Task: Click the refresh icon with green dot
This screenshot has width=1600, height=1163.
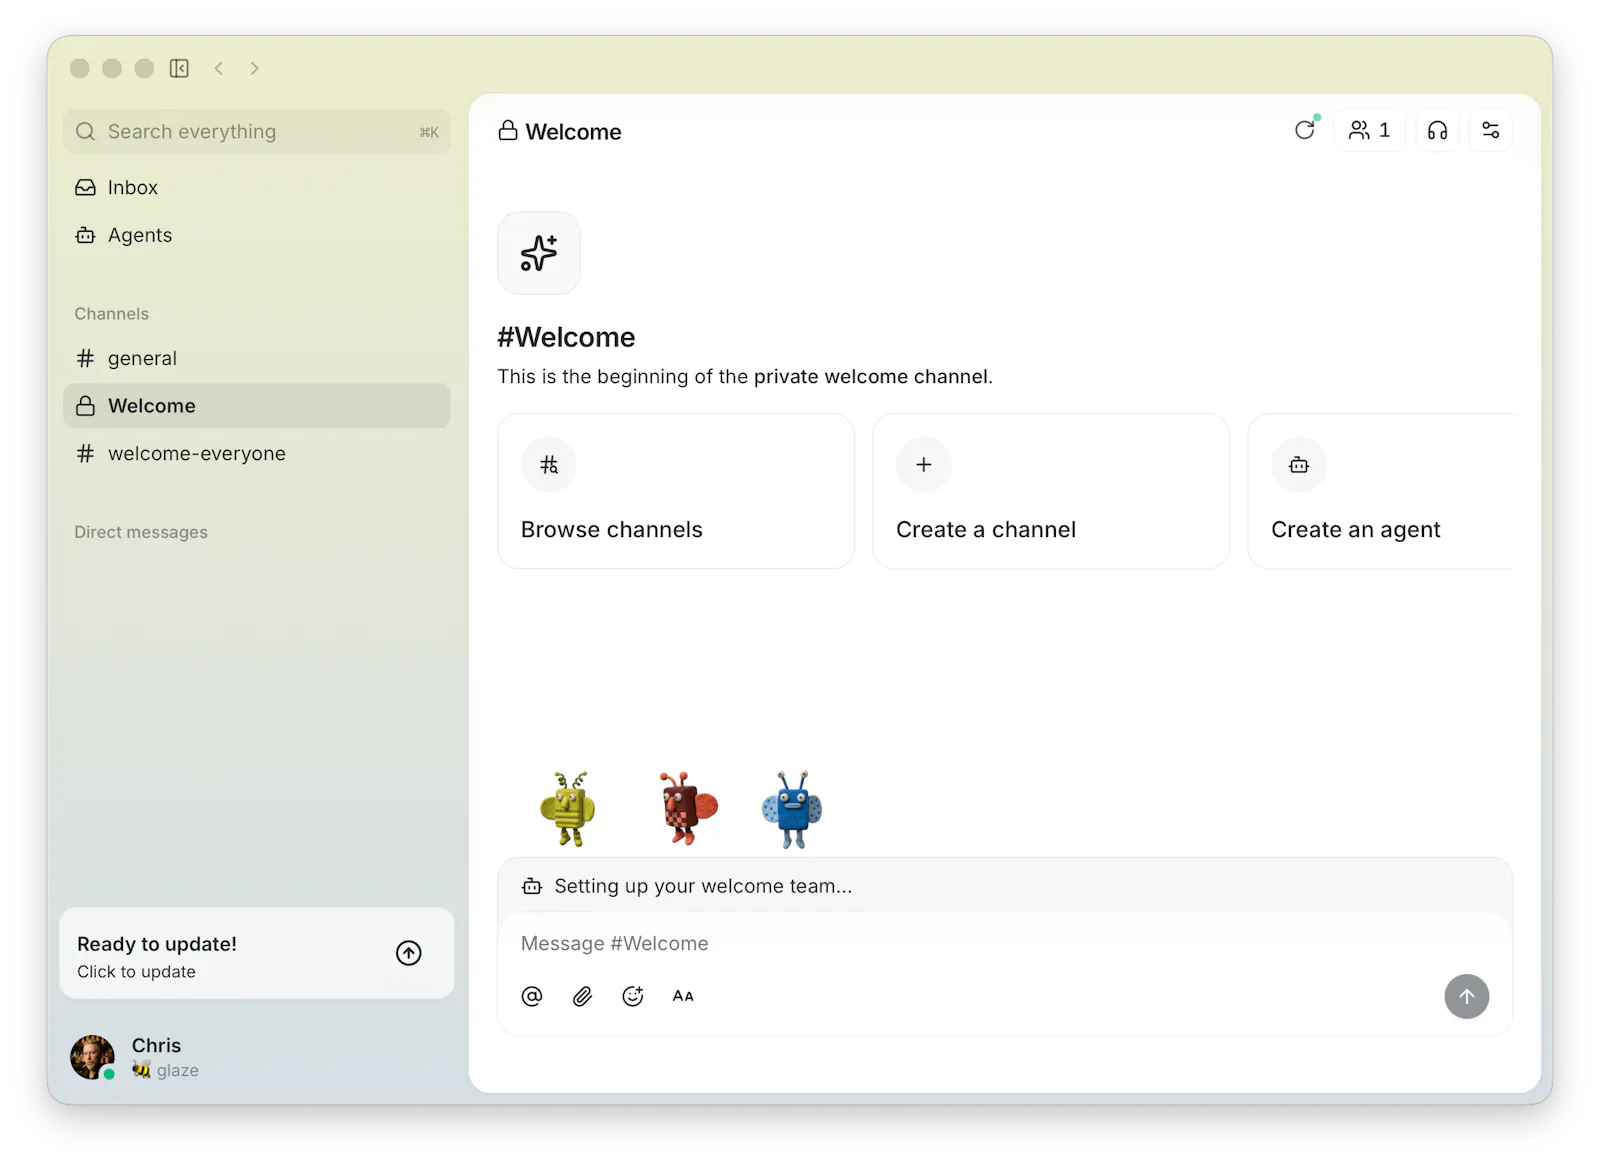Action: pos(1305,130)
